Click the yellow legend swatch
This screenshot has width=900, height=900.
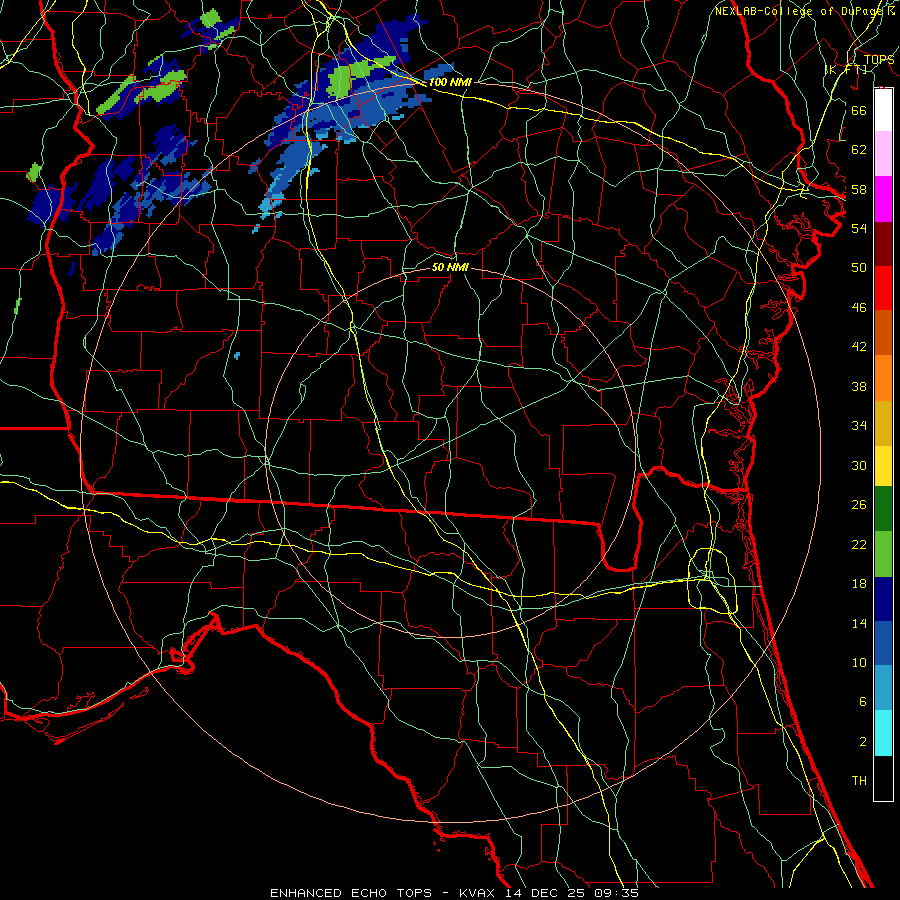coord(883,466)
